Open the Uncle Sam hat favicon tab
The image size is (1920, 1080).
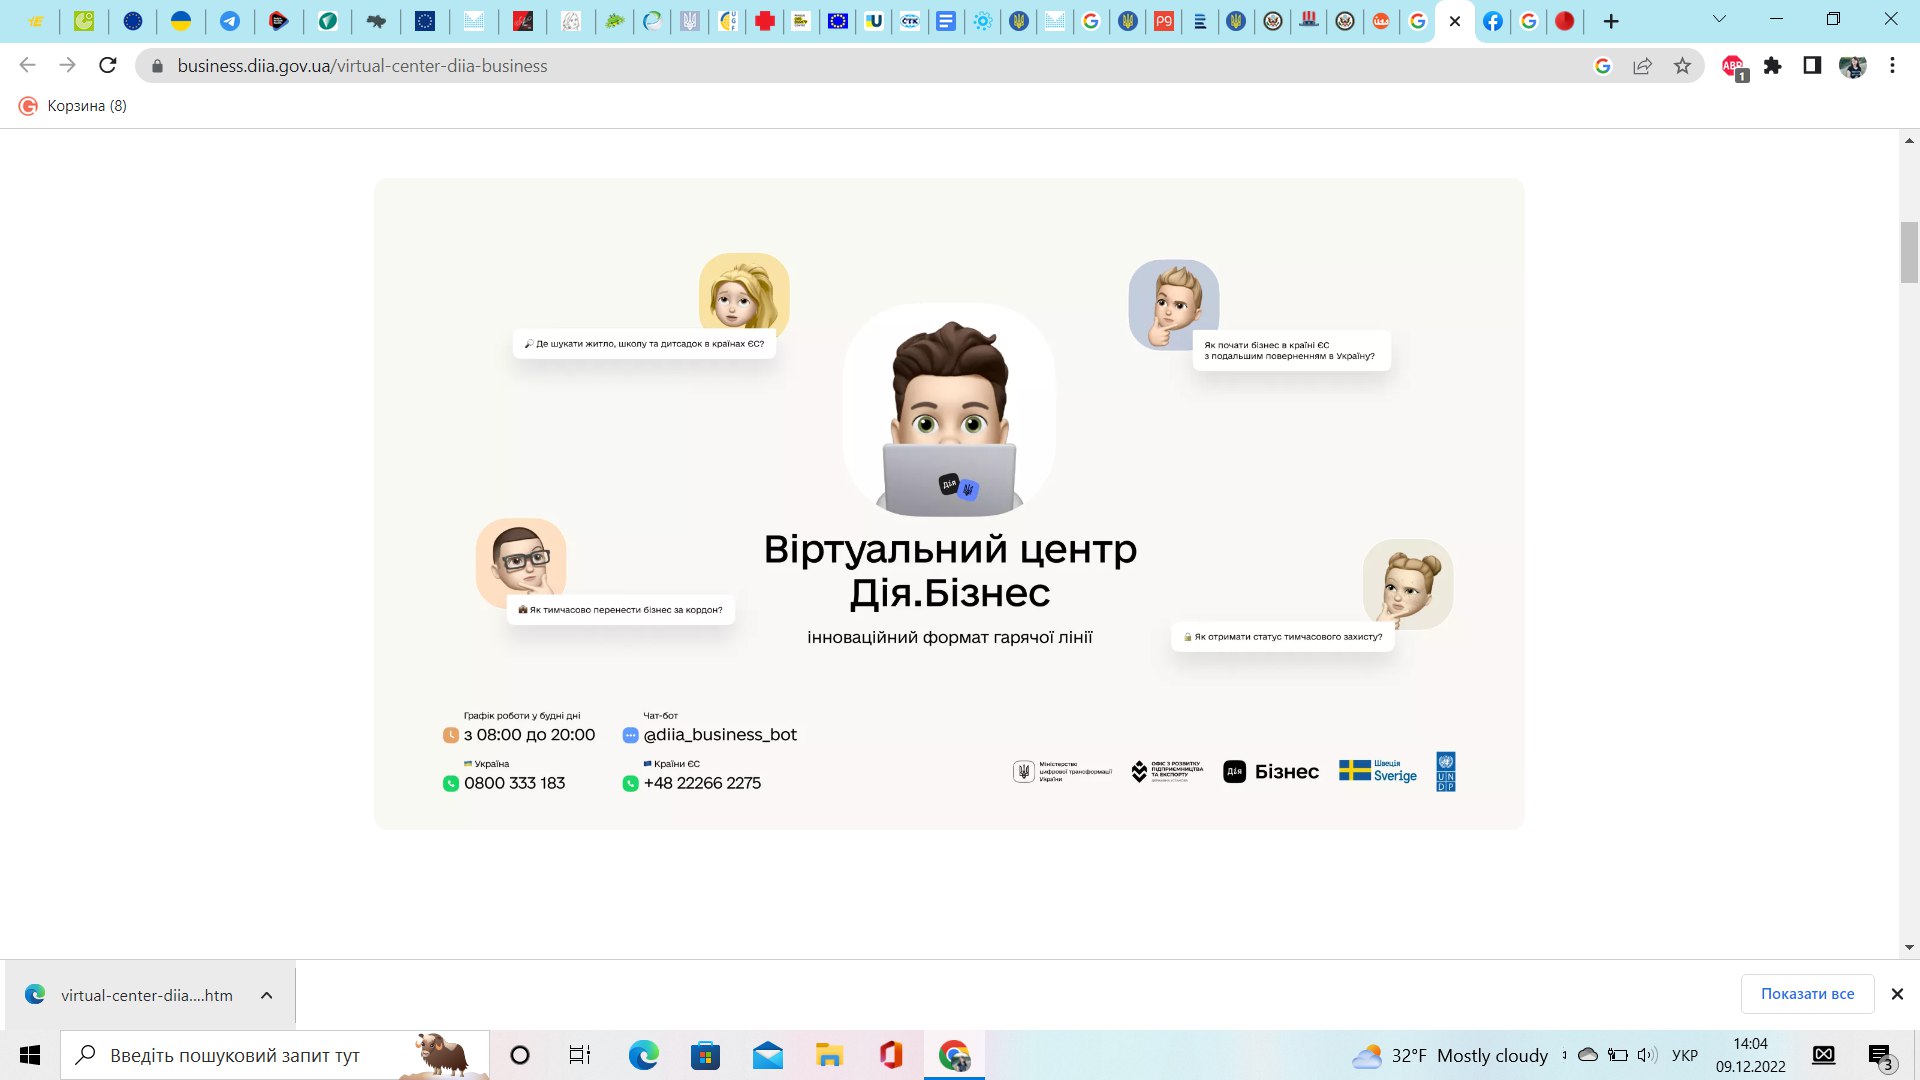(x=1309, y=21)
